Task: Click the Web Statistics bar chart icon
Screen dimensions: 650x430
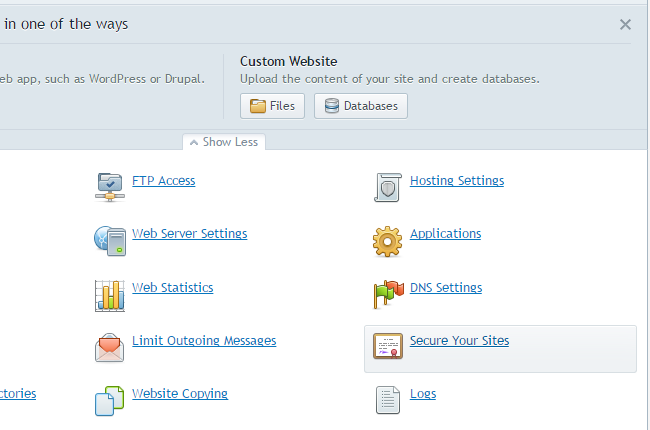Action: (110, 296)
